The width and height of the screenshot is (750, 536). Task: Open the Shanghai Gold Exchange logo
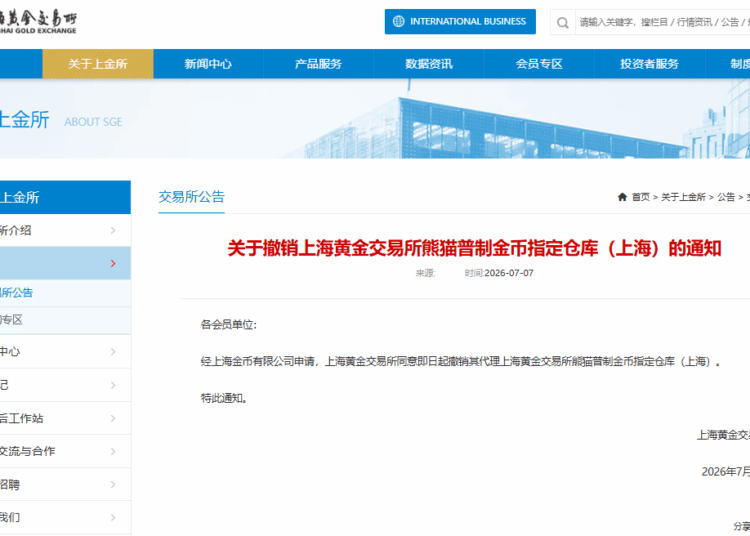click(x=38, y=22)
